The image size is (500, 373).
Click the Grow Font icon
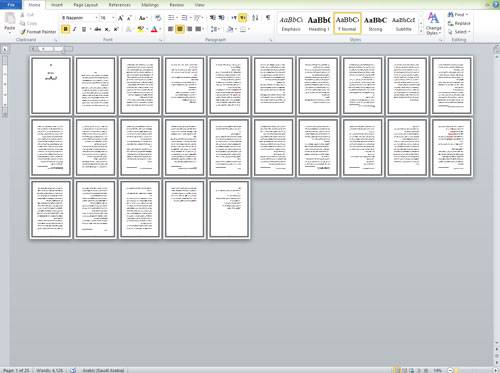coord(120,18)
